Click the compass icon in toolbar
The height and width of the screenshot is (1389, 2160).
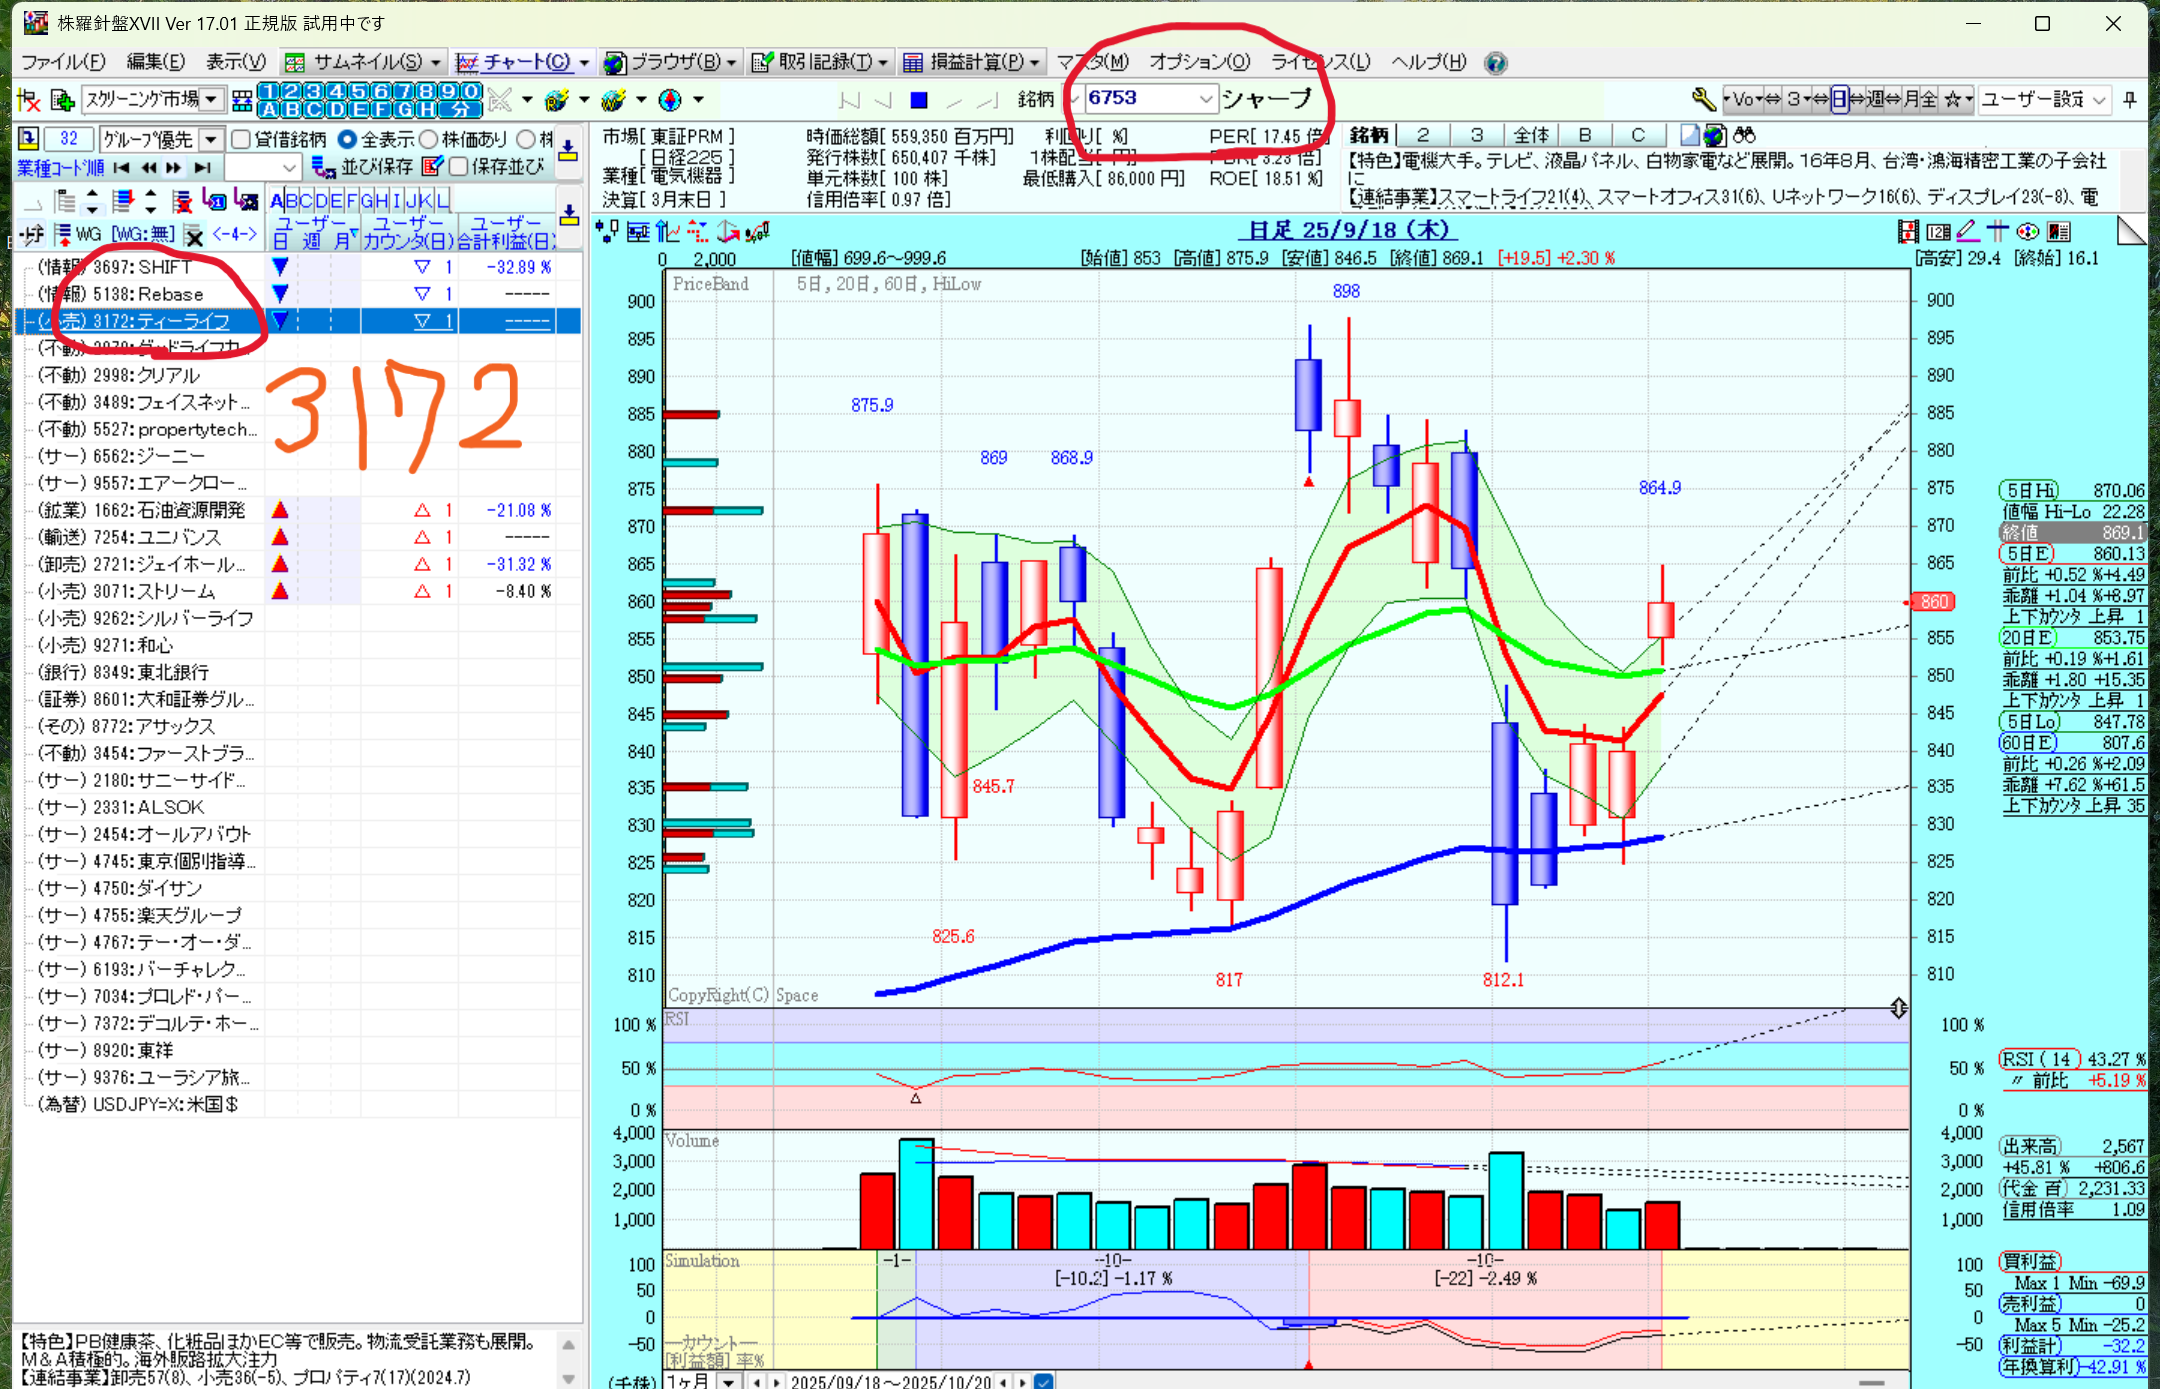coord(670,99)
